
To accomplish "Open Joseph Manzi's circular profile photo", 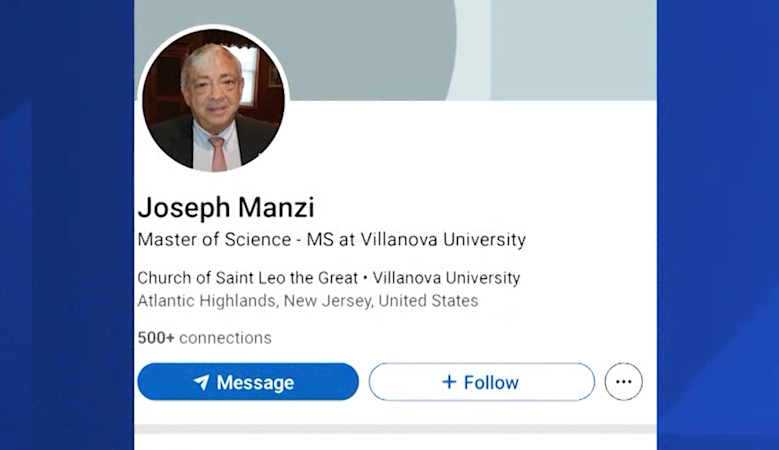I will pyautogui.click(x=214, y=100).
